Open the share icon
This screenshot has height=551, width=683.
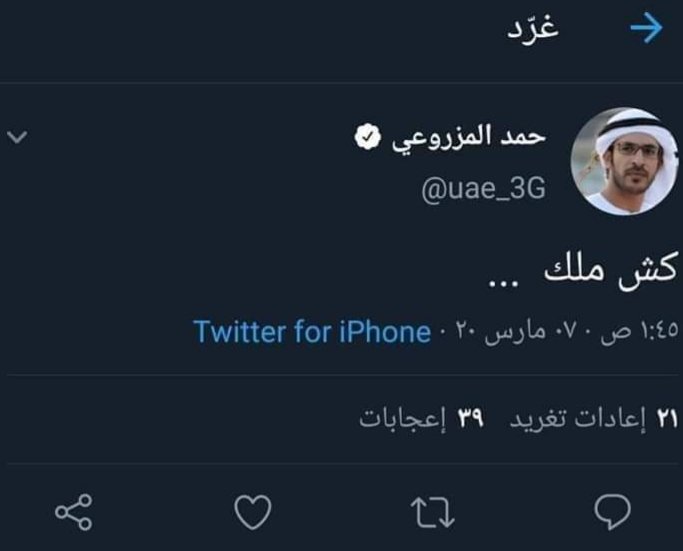pos(74,512)
